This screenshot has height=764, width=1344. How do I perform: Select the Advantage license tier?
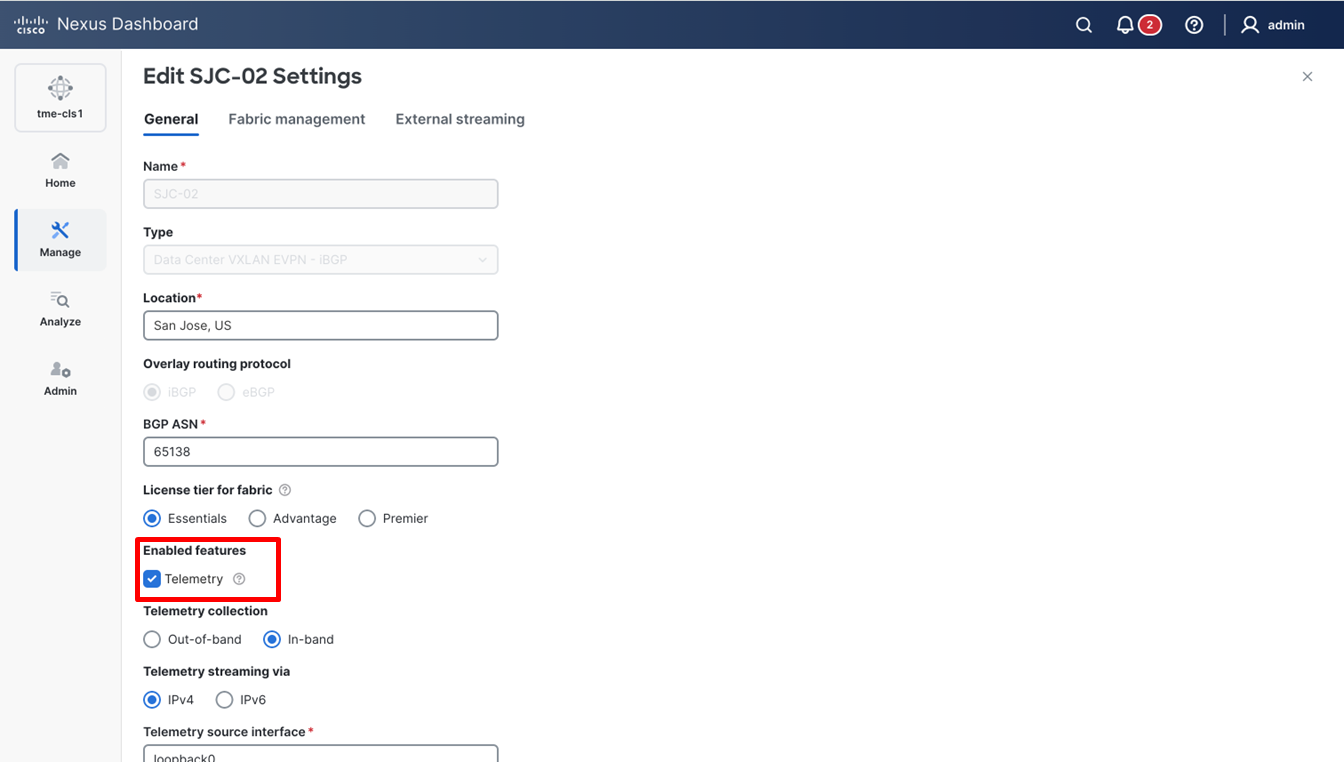click(x=257, y=518)
